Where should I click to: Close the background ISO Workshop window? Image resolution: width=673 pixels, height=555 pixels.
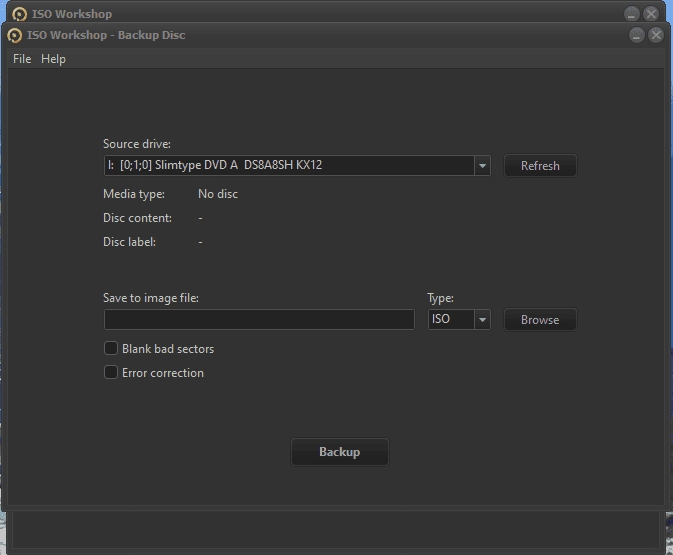[651, 14]
